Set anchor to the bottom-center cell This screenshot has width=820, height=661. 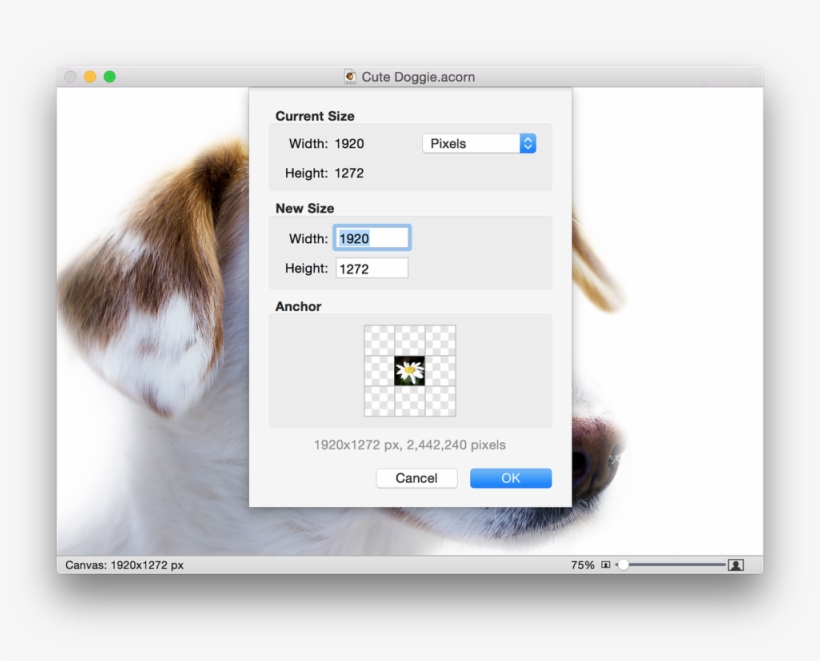click(410, 401)
